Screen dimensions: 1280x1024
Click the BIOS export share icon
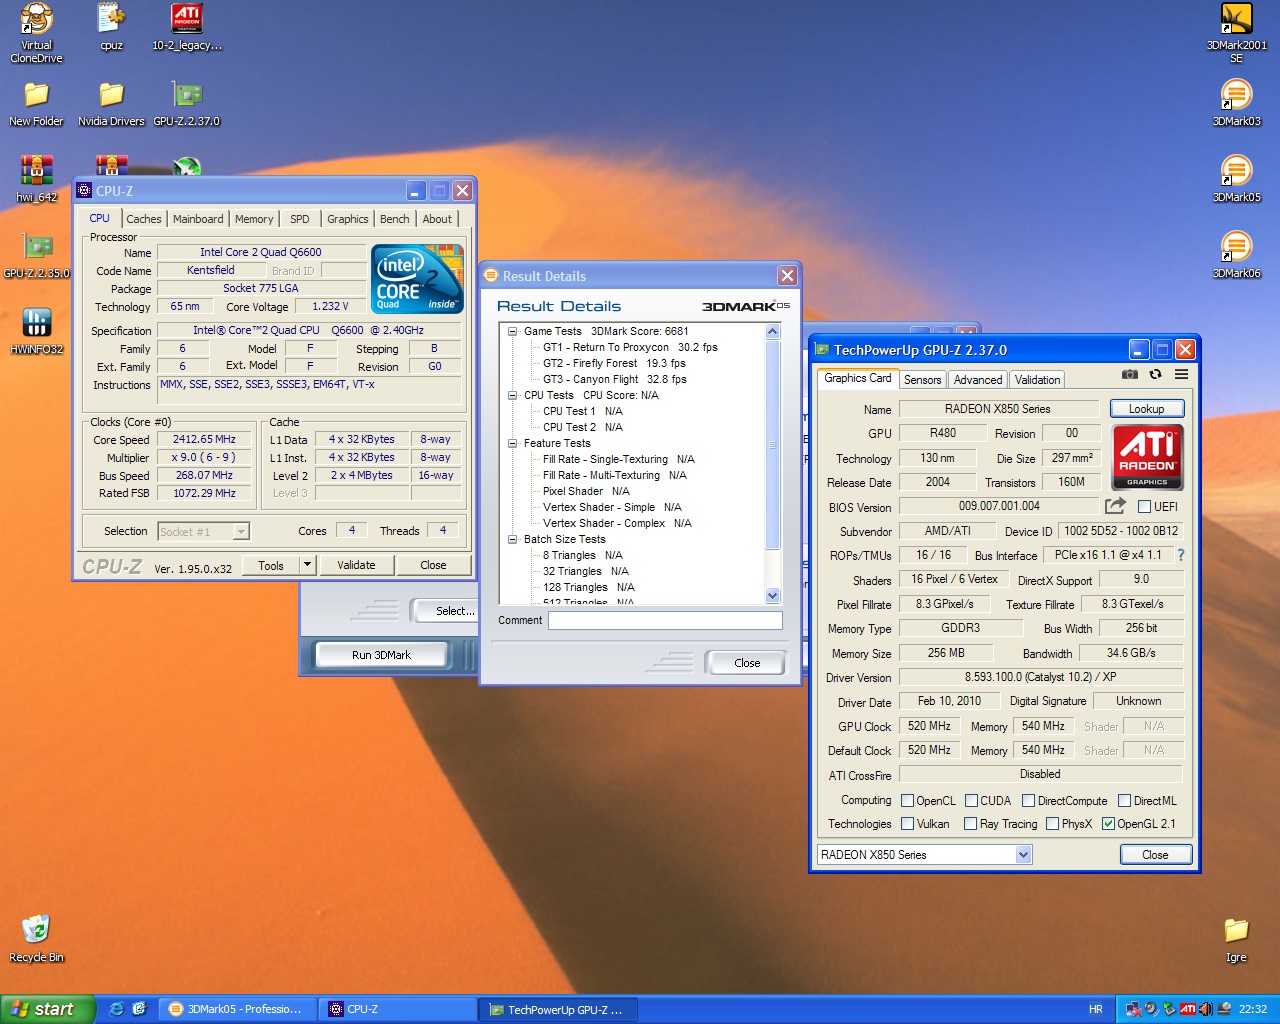click(1115, 506)
